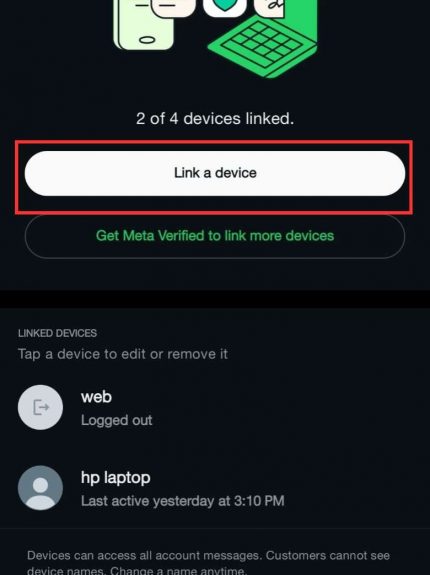Image resolution: width=430 pixels, height=575 pixels.
Task: Click the phone illustration at top
Action: (143, 25)
